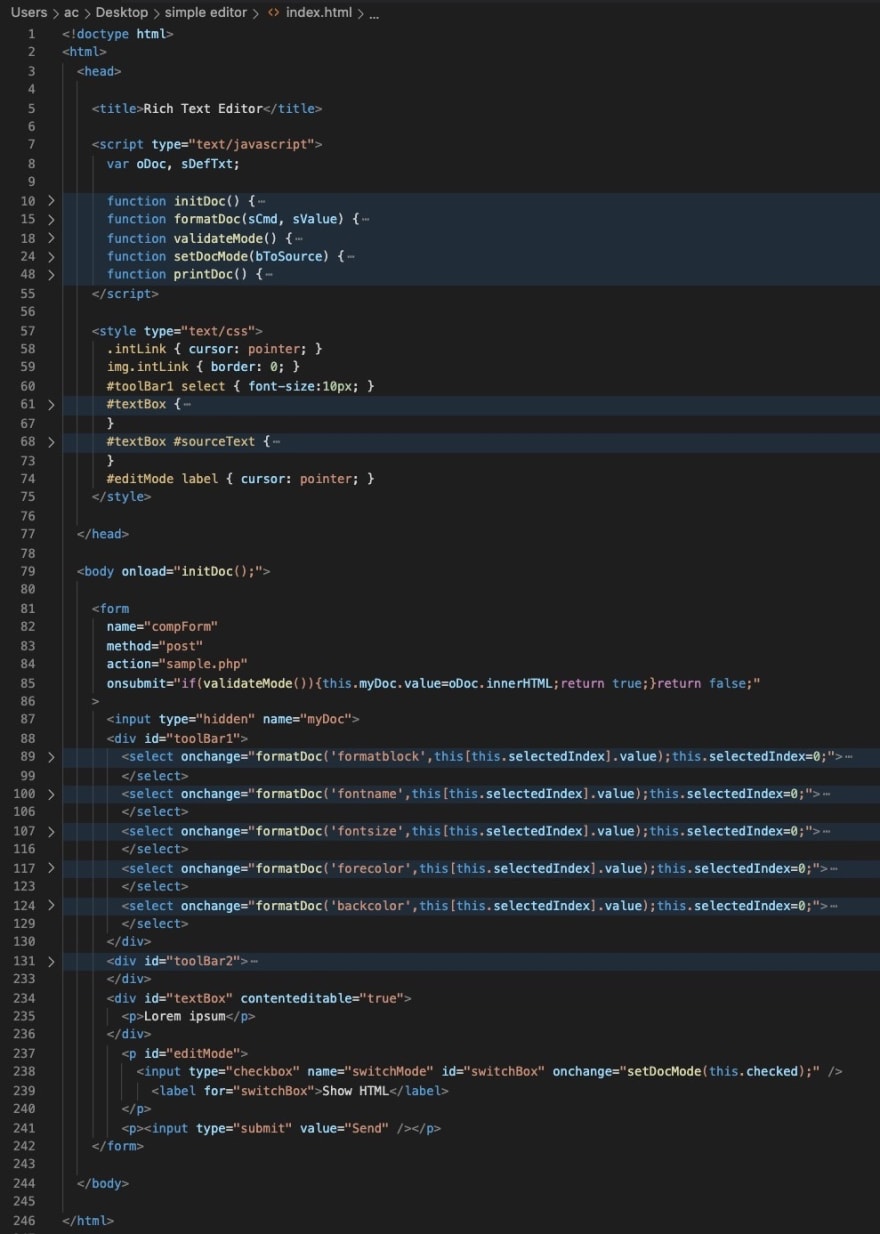Expand the folded formatDoc function chevron
880x1234 pixels.
51,219
